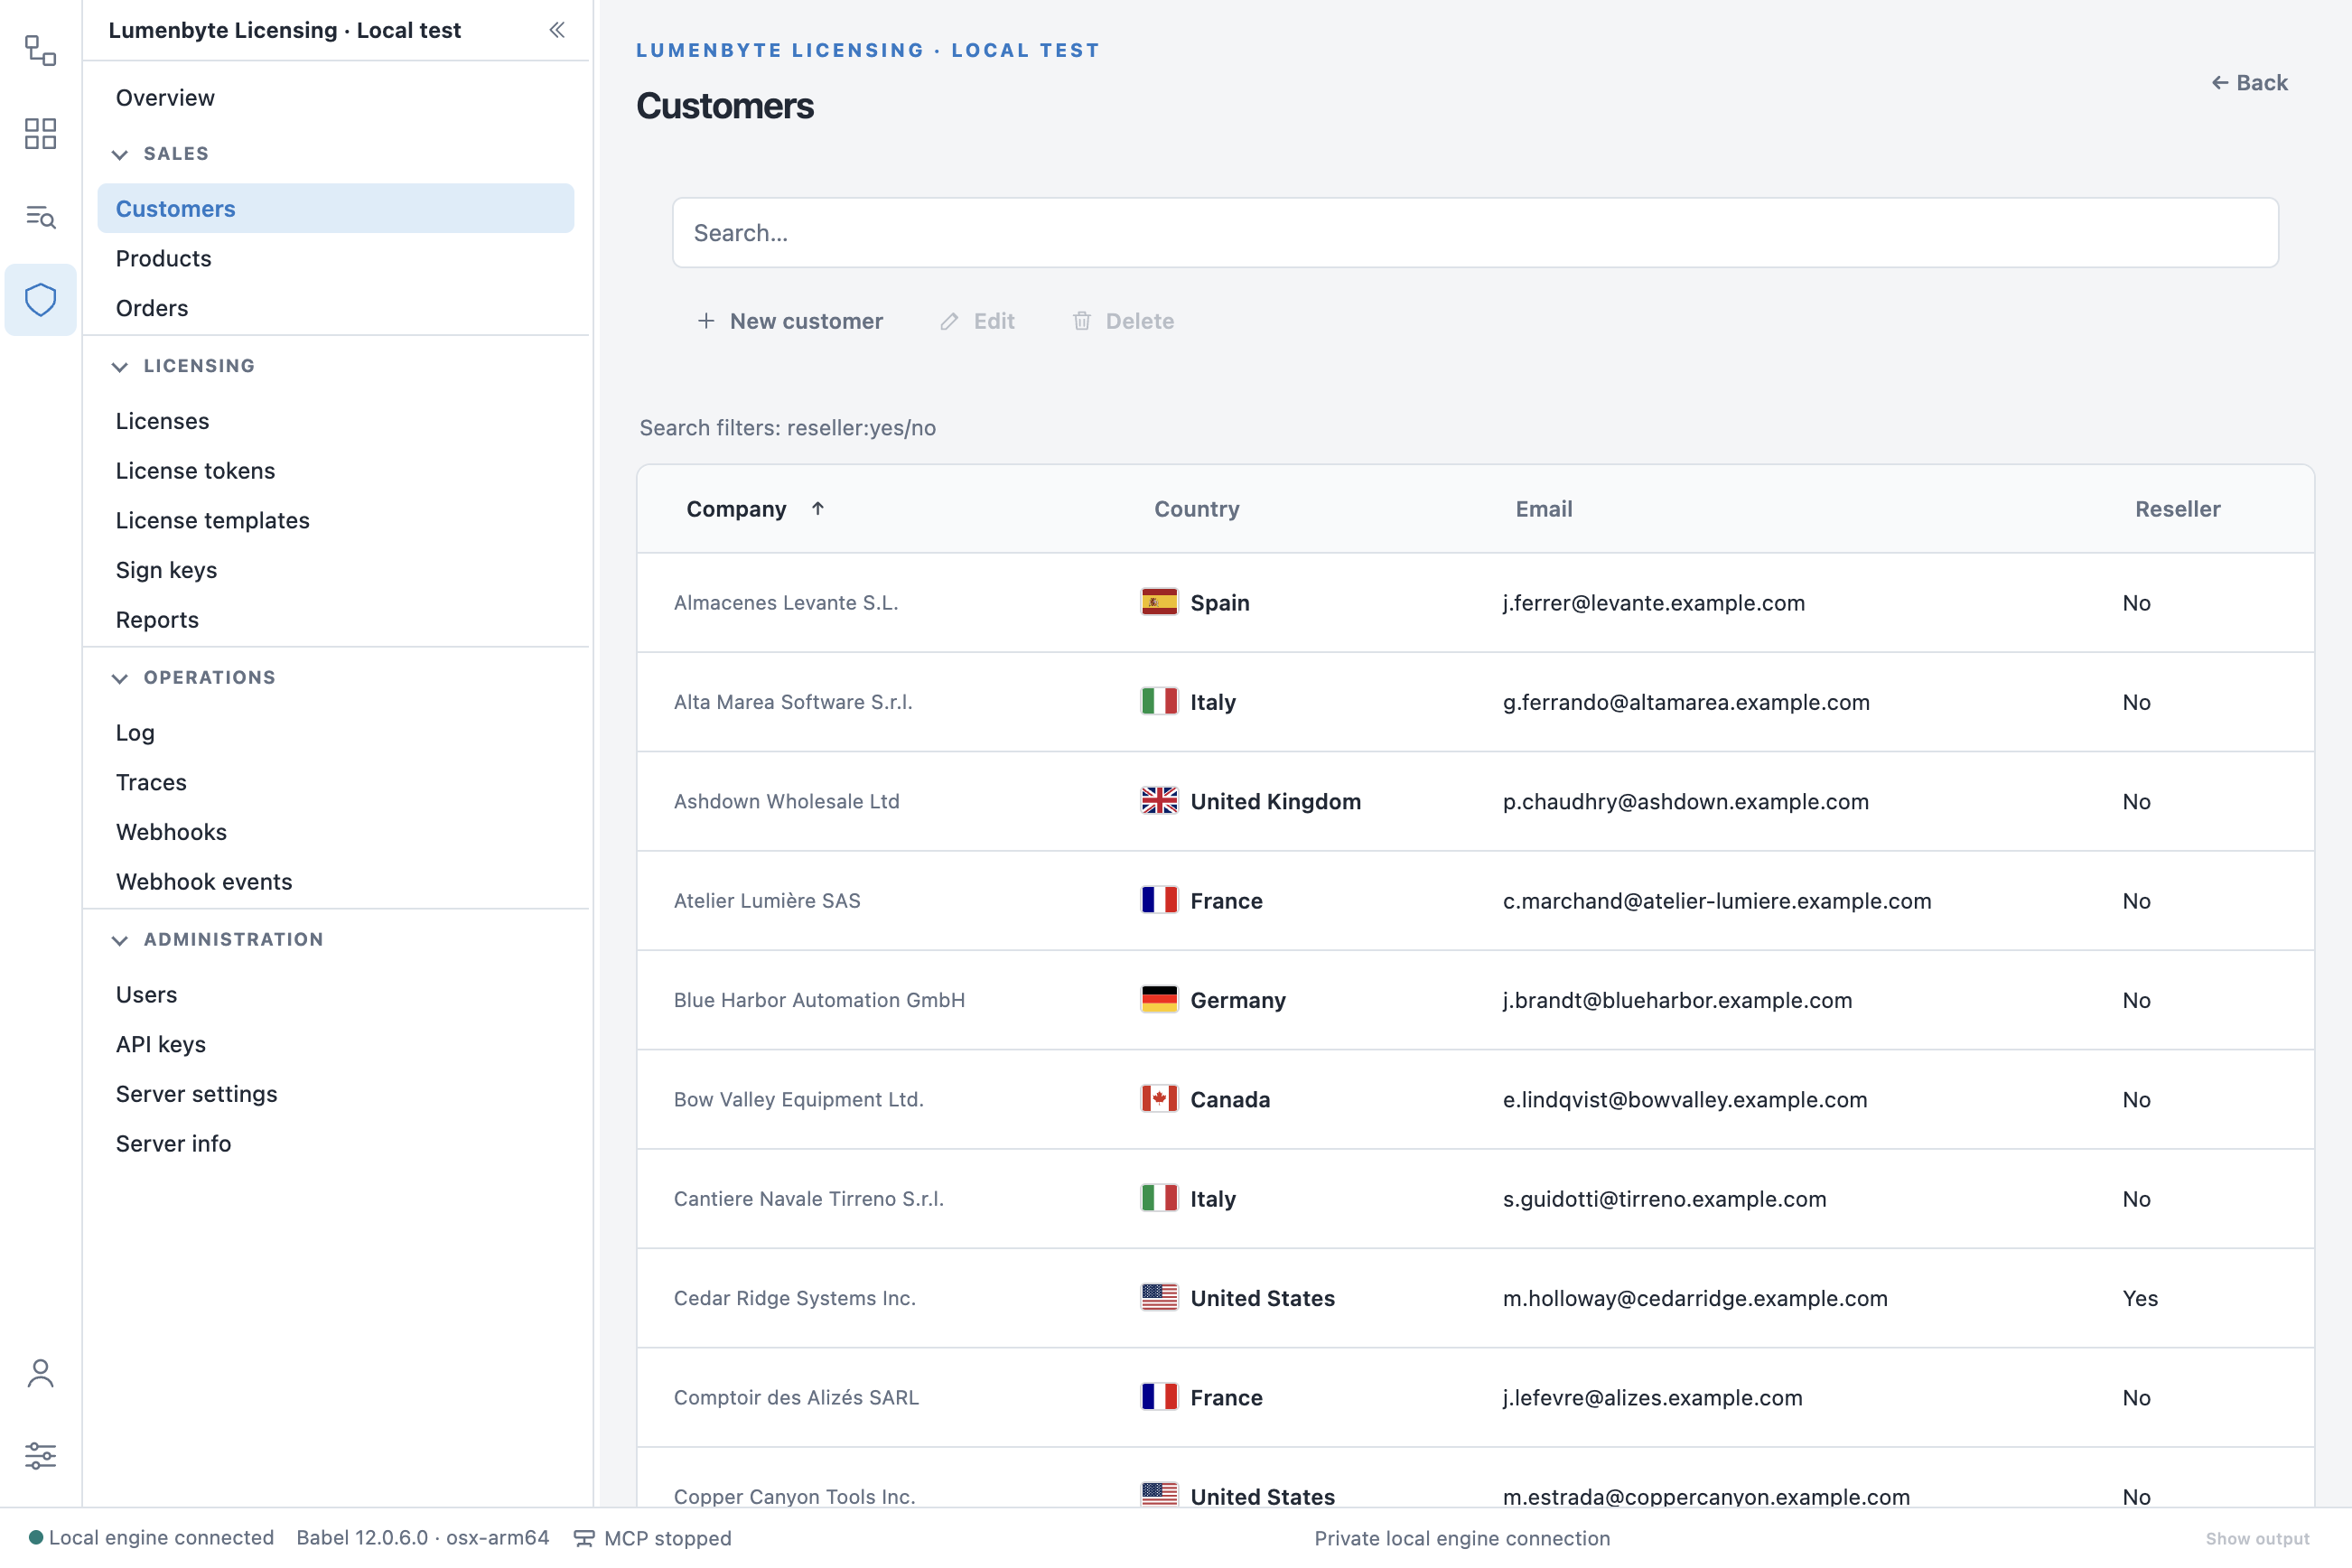The width and height of the screenshot is (2352, 1568).
Task: Select Cedar Ridge Systems Inc. company
Action: (794, 1298)
